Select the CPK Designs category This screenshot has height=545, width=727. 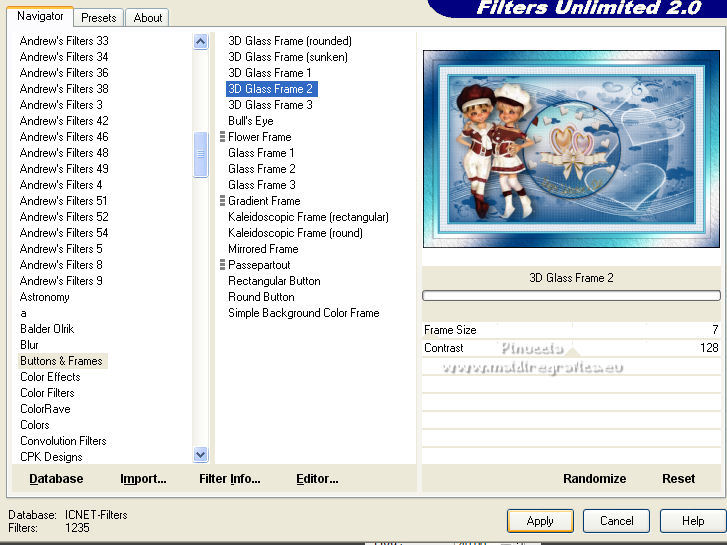[x=51, y=457]
